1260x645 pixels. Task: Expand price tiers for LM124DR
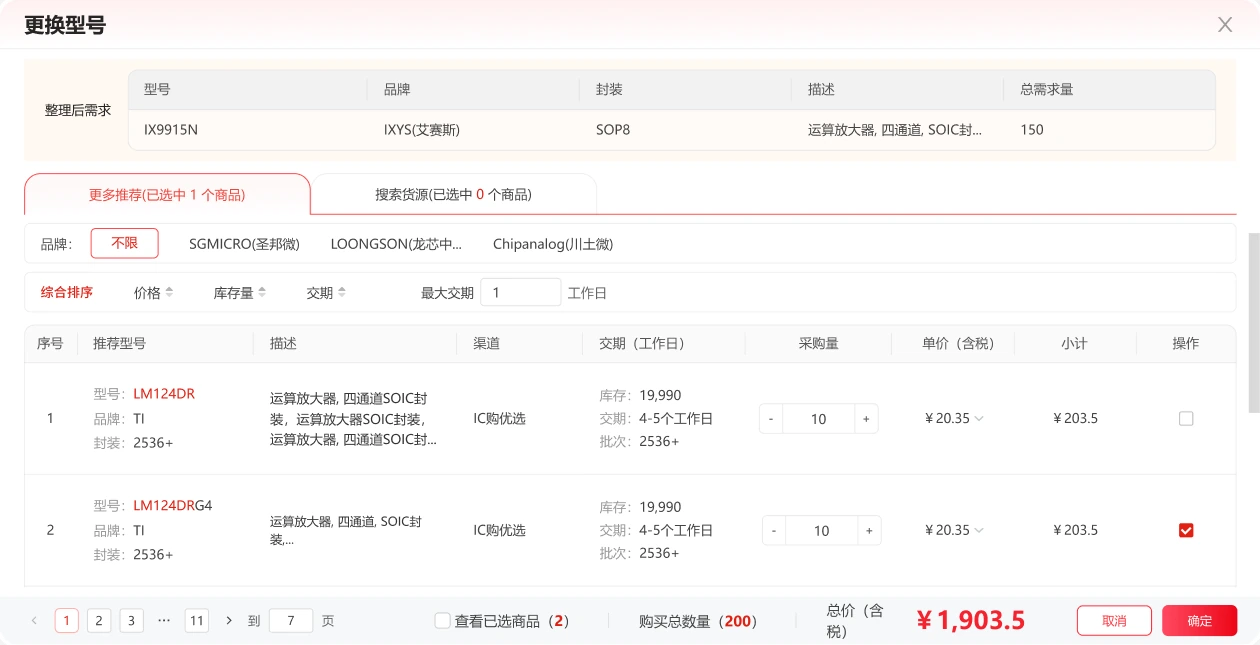pyautogui.click(x=979, y=419)
